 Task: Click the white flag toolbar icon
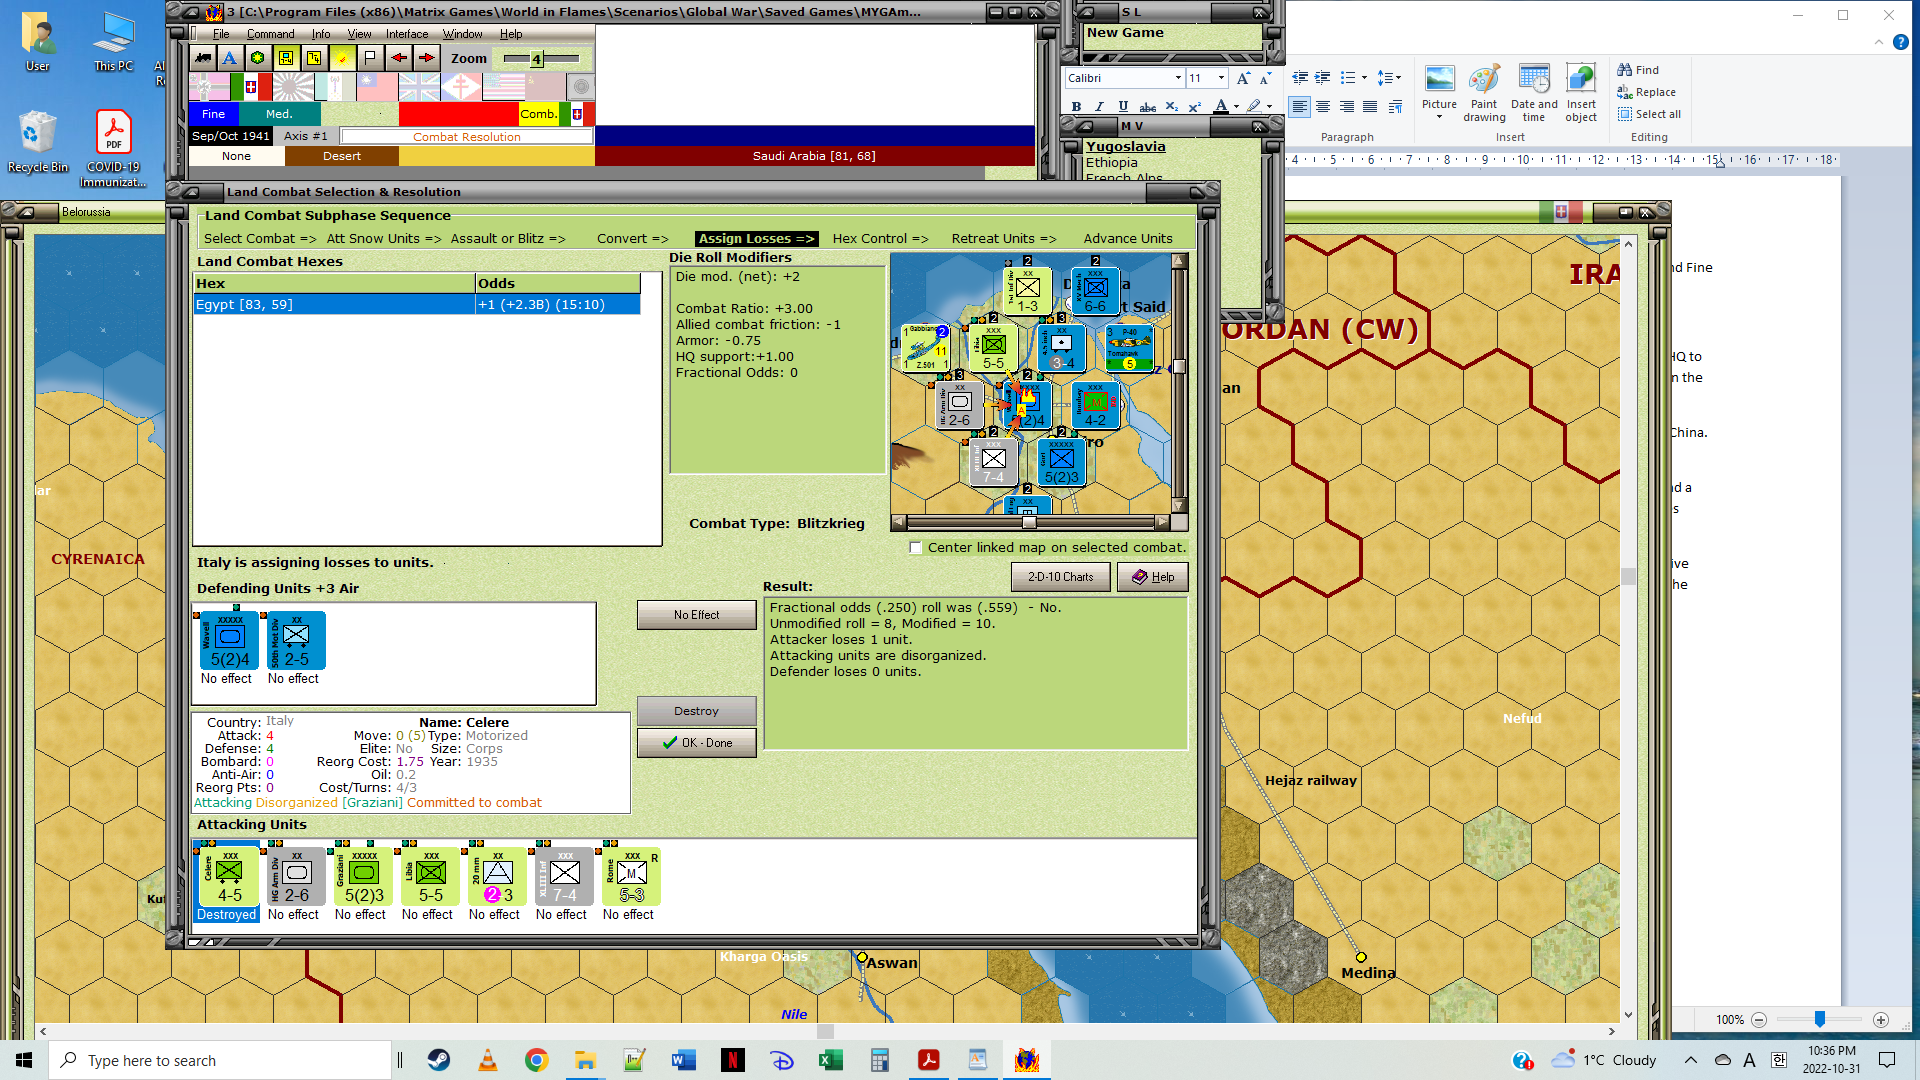pyautogui.click(x=370, y=58)
